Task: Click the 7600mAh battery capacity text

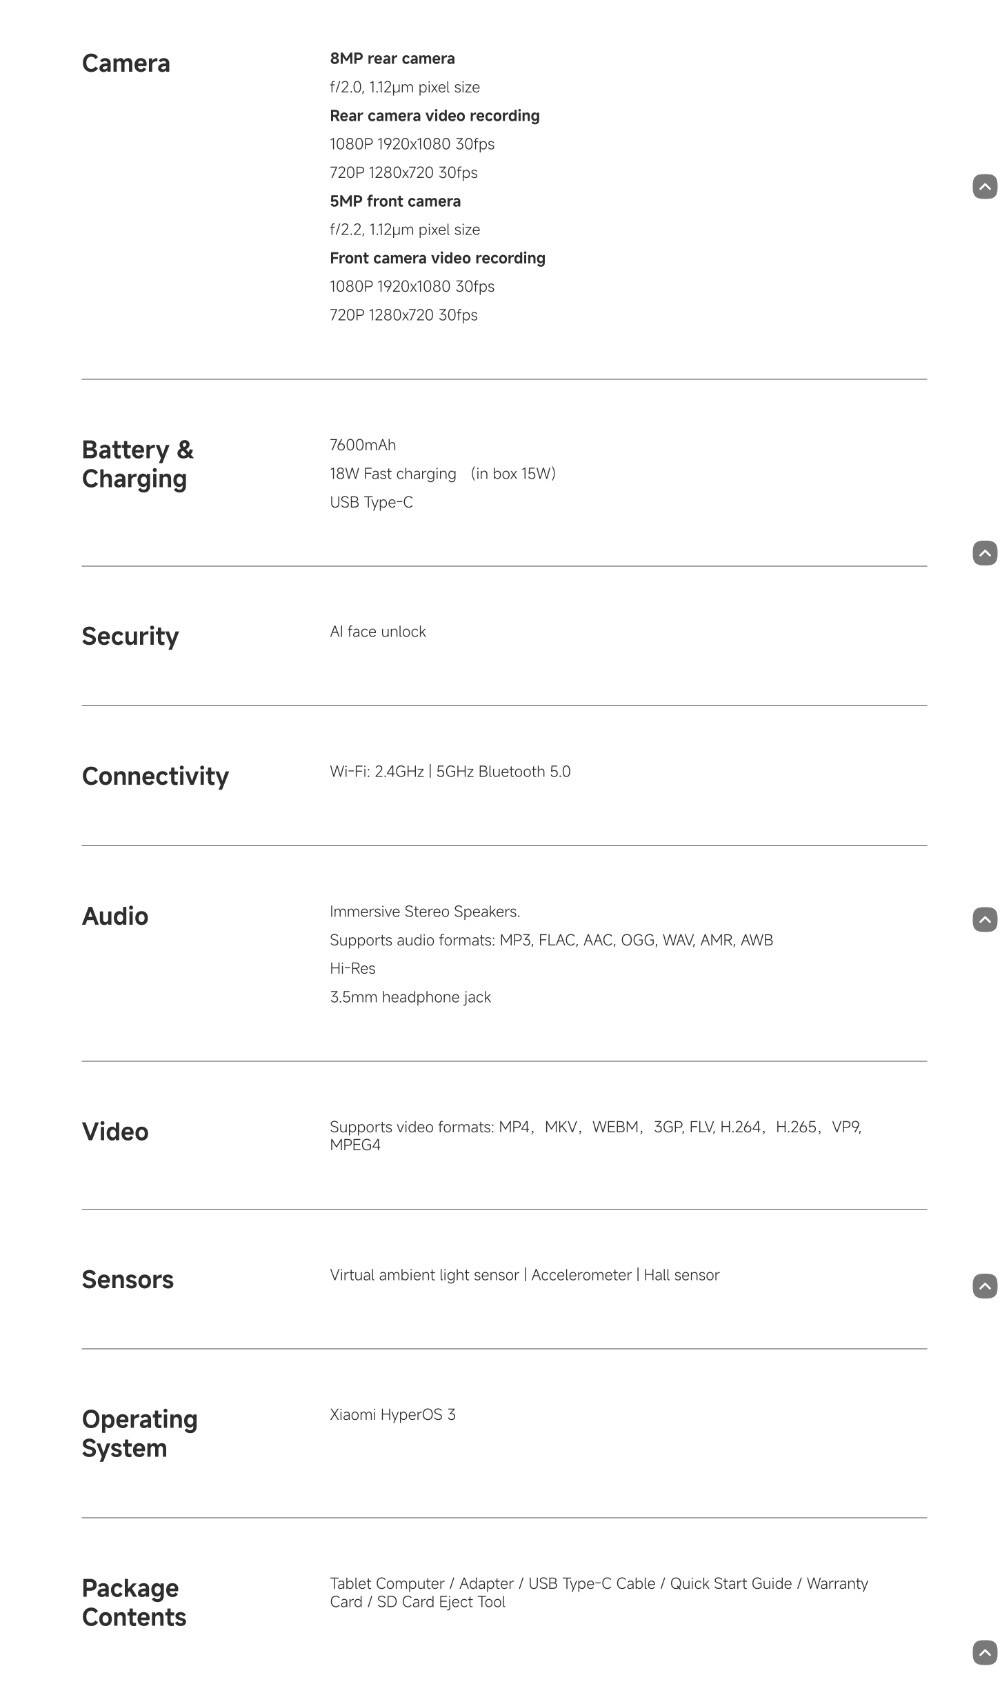Action: tap(363, 445)
